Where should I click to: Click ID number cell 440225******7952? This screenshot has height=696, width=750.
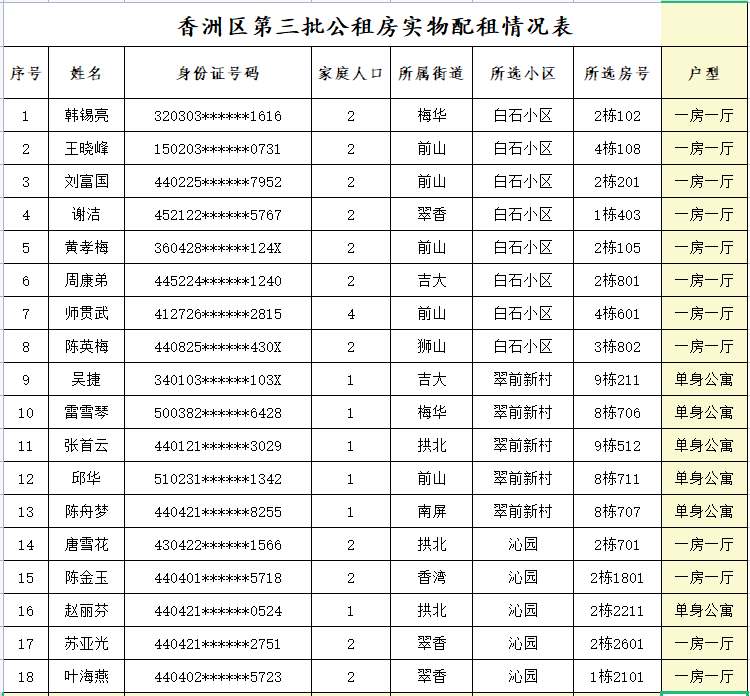pyautogui.click(x=218, y=182)
